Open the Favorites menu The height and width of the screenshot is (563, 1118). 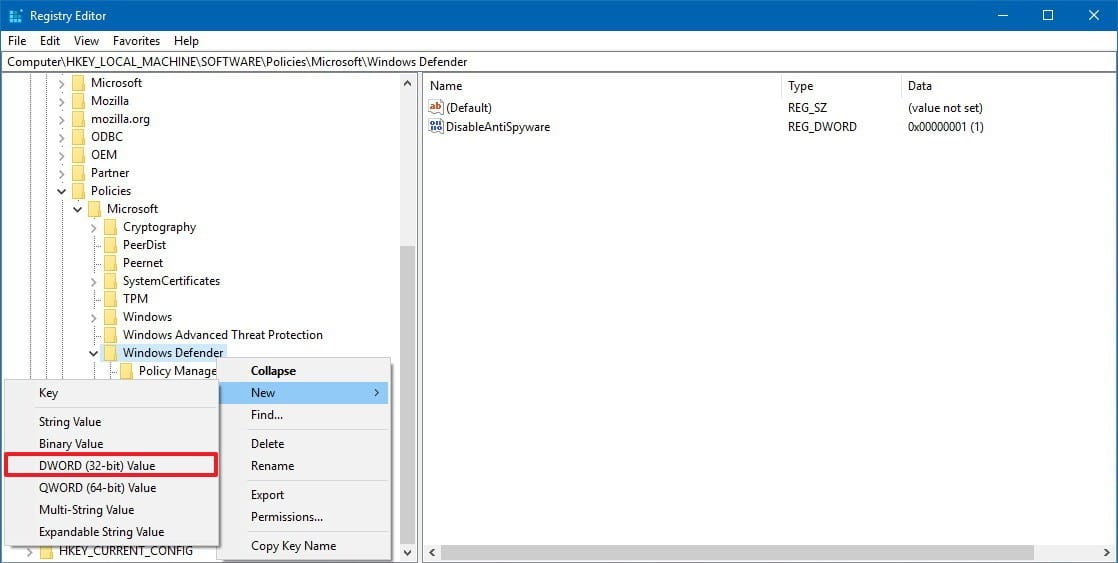click(136, 41)
